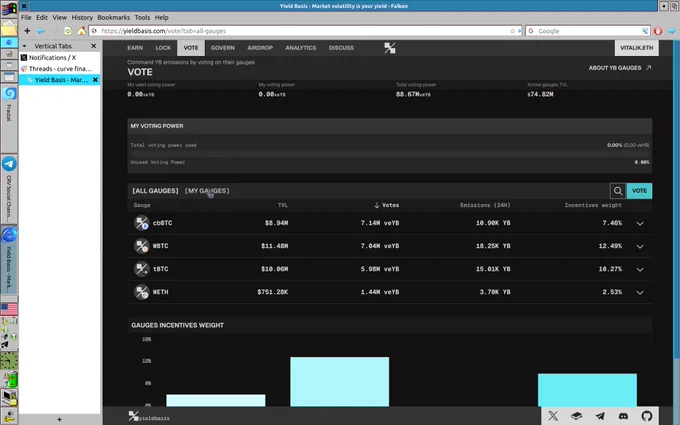The width and height of the screenshot is (680, 425).
Task: Open the Telegram footer icon
Action: click(x=600, y=416)
